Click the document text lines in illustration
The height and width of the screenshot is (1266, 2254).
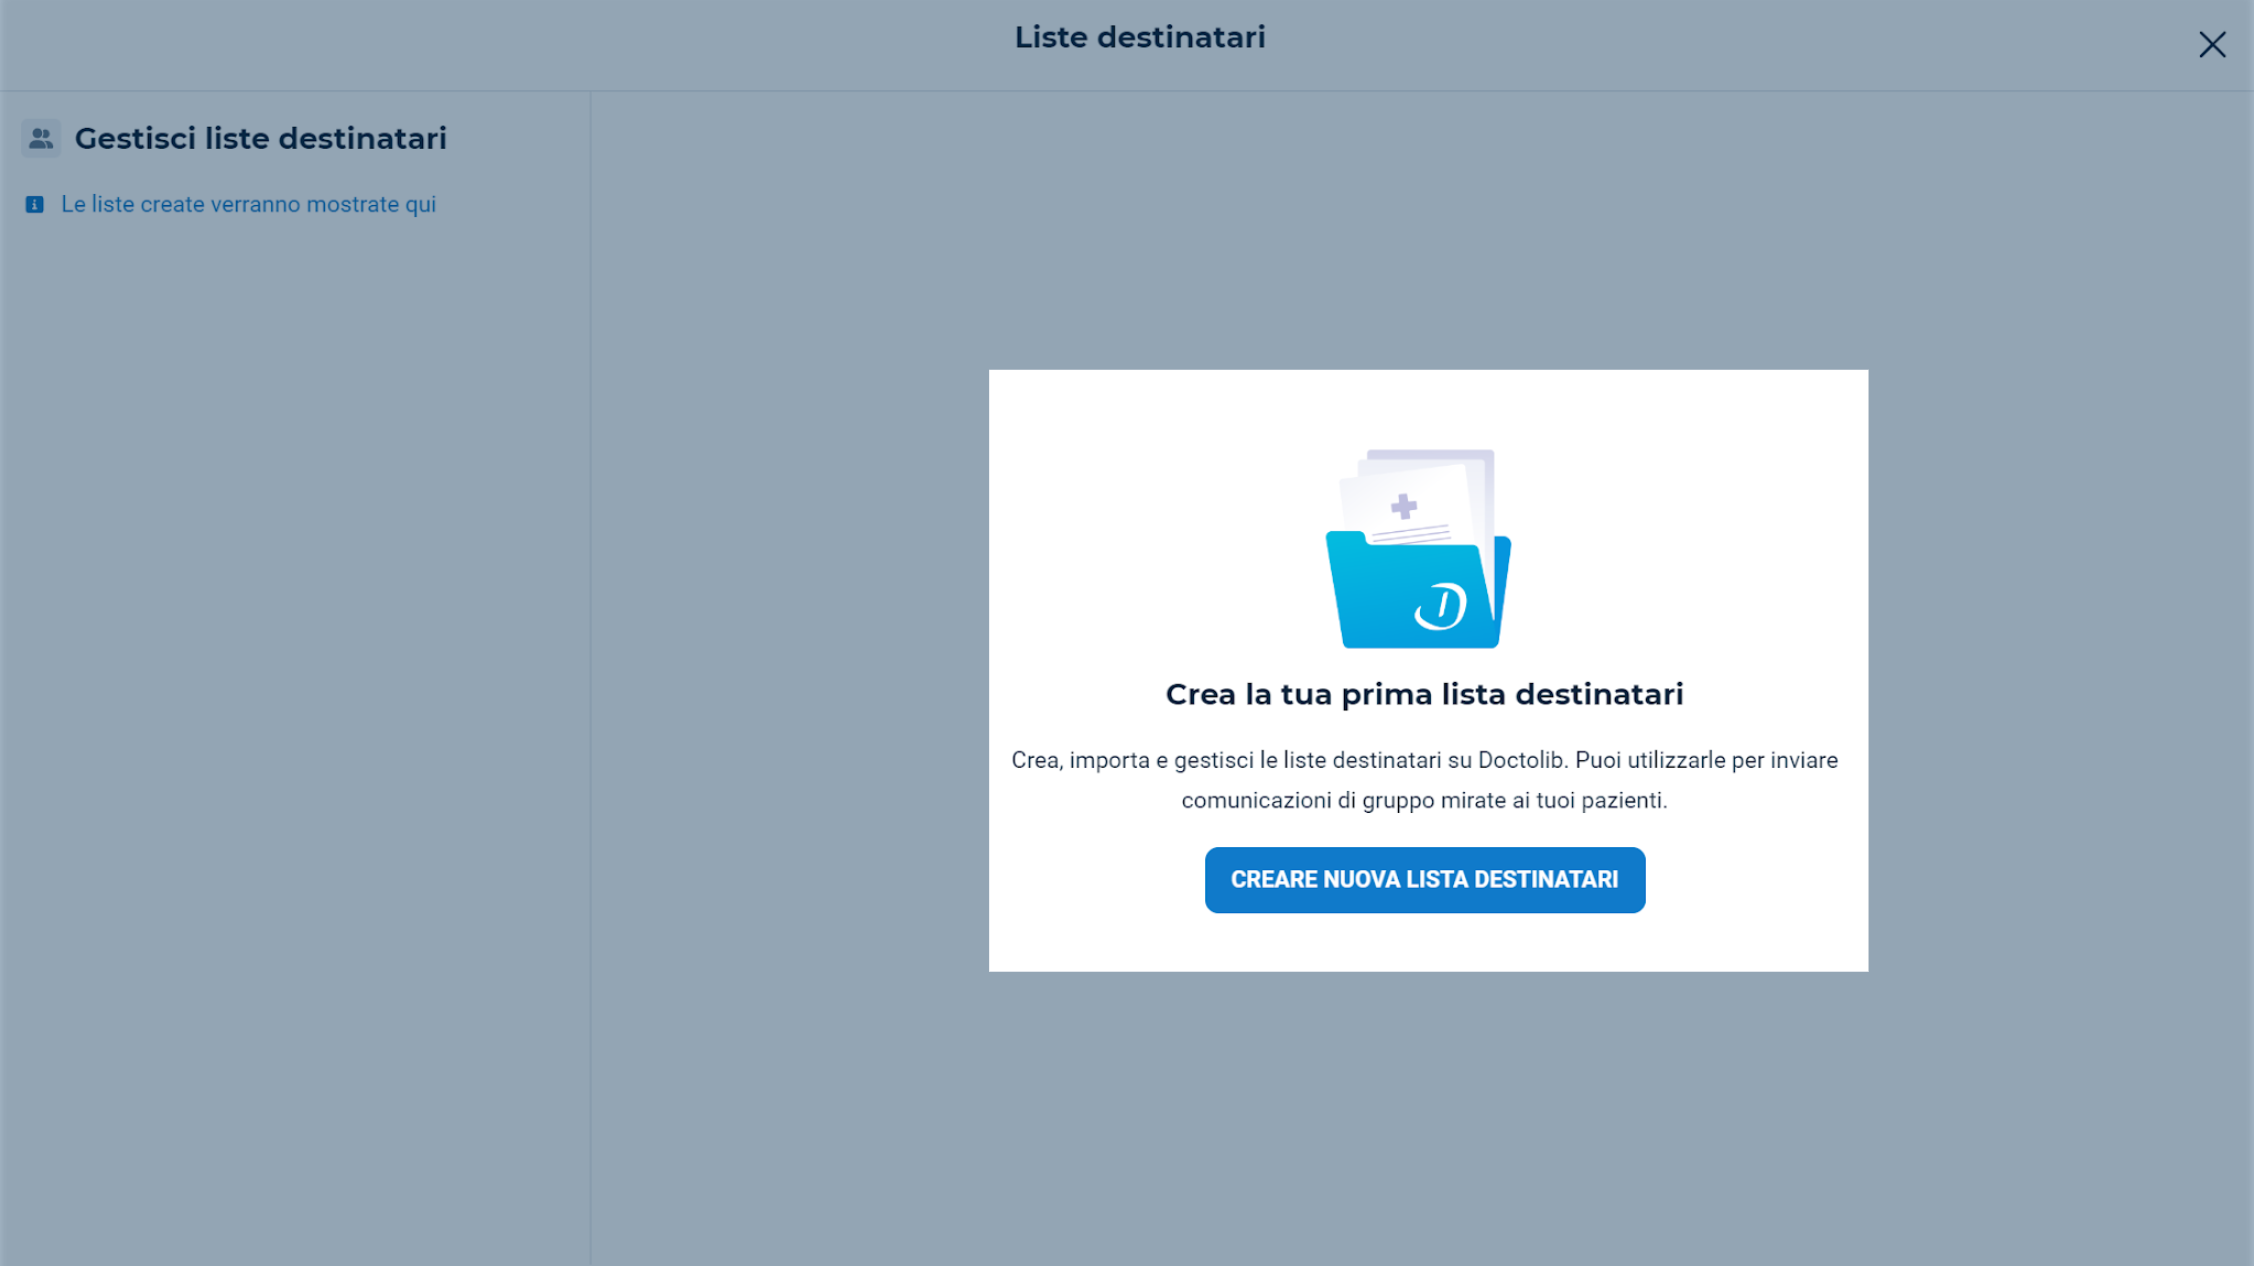tap(1411, 534)
